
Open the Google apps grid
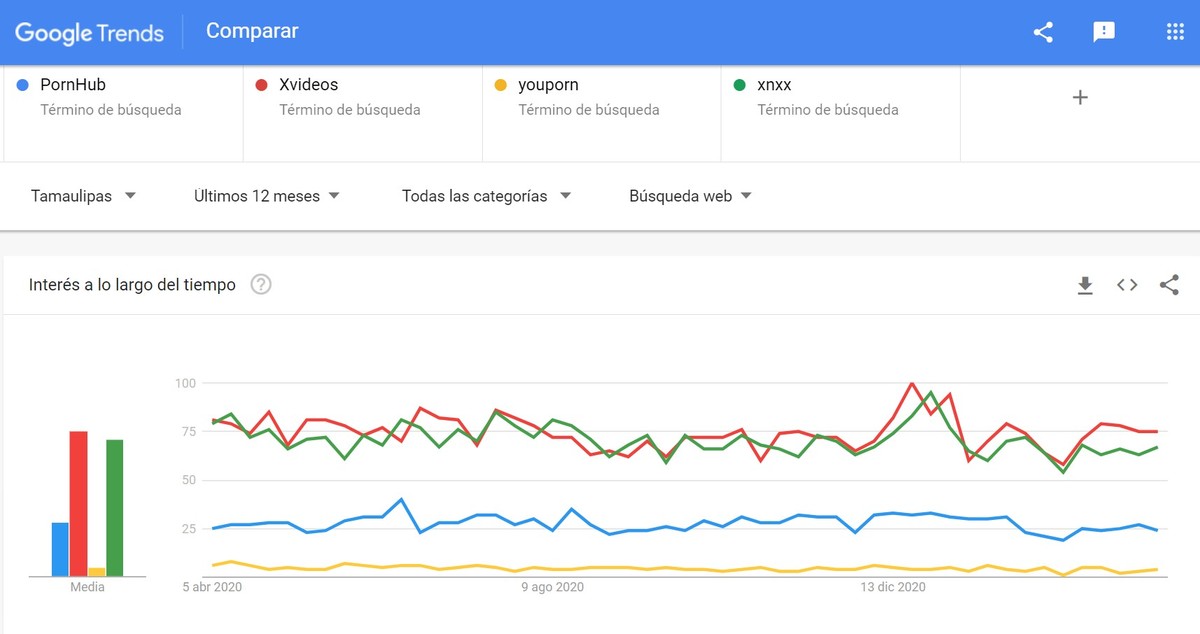(1175, 32)
